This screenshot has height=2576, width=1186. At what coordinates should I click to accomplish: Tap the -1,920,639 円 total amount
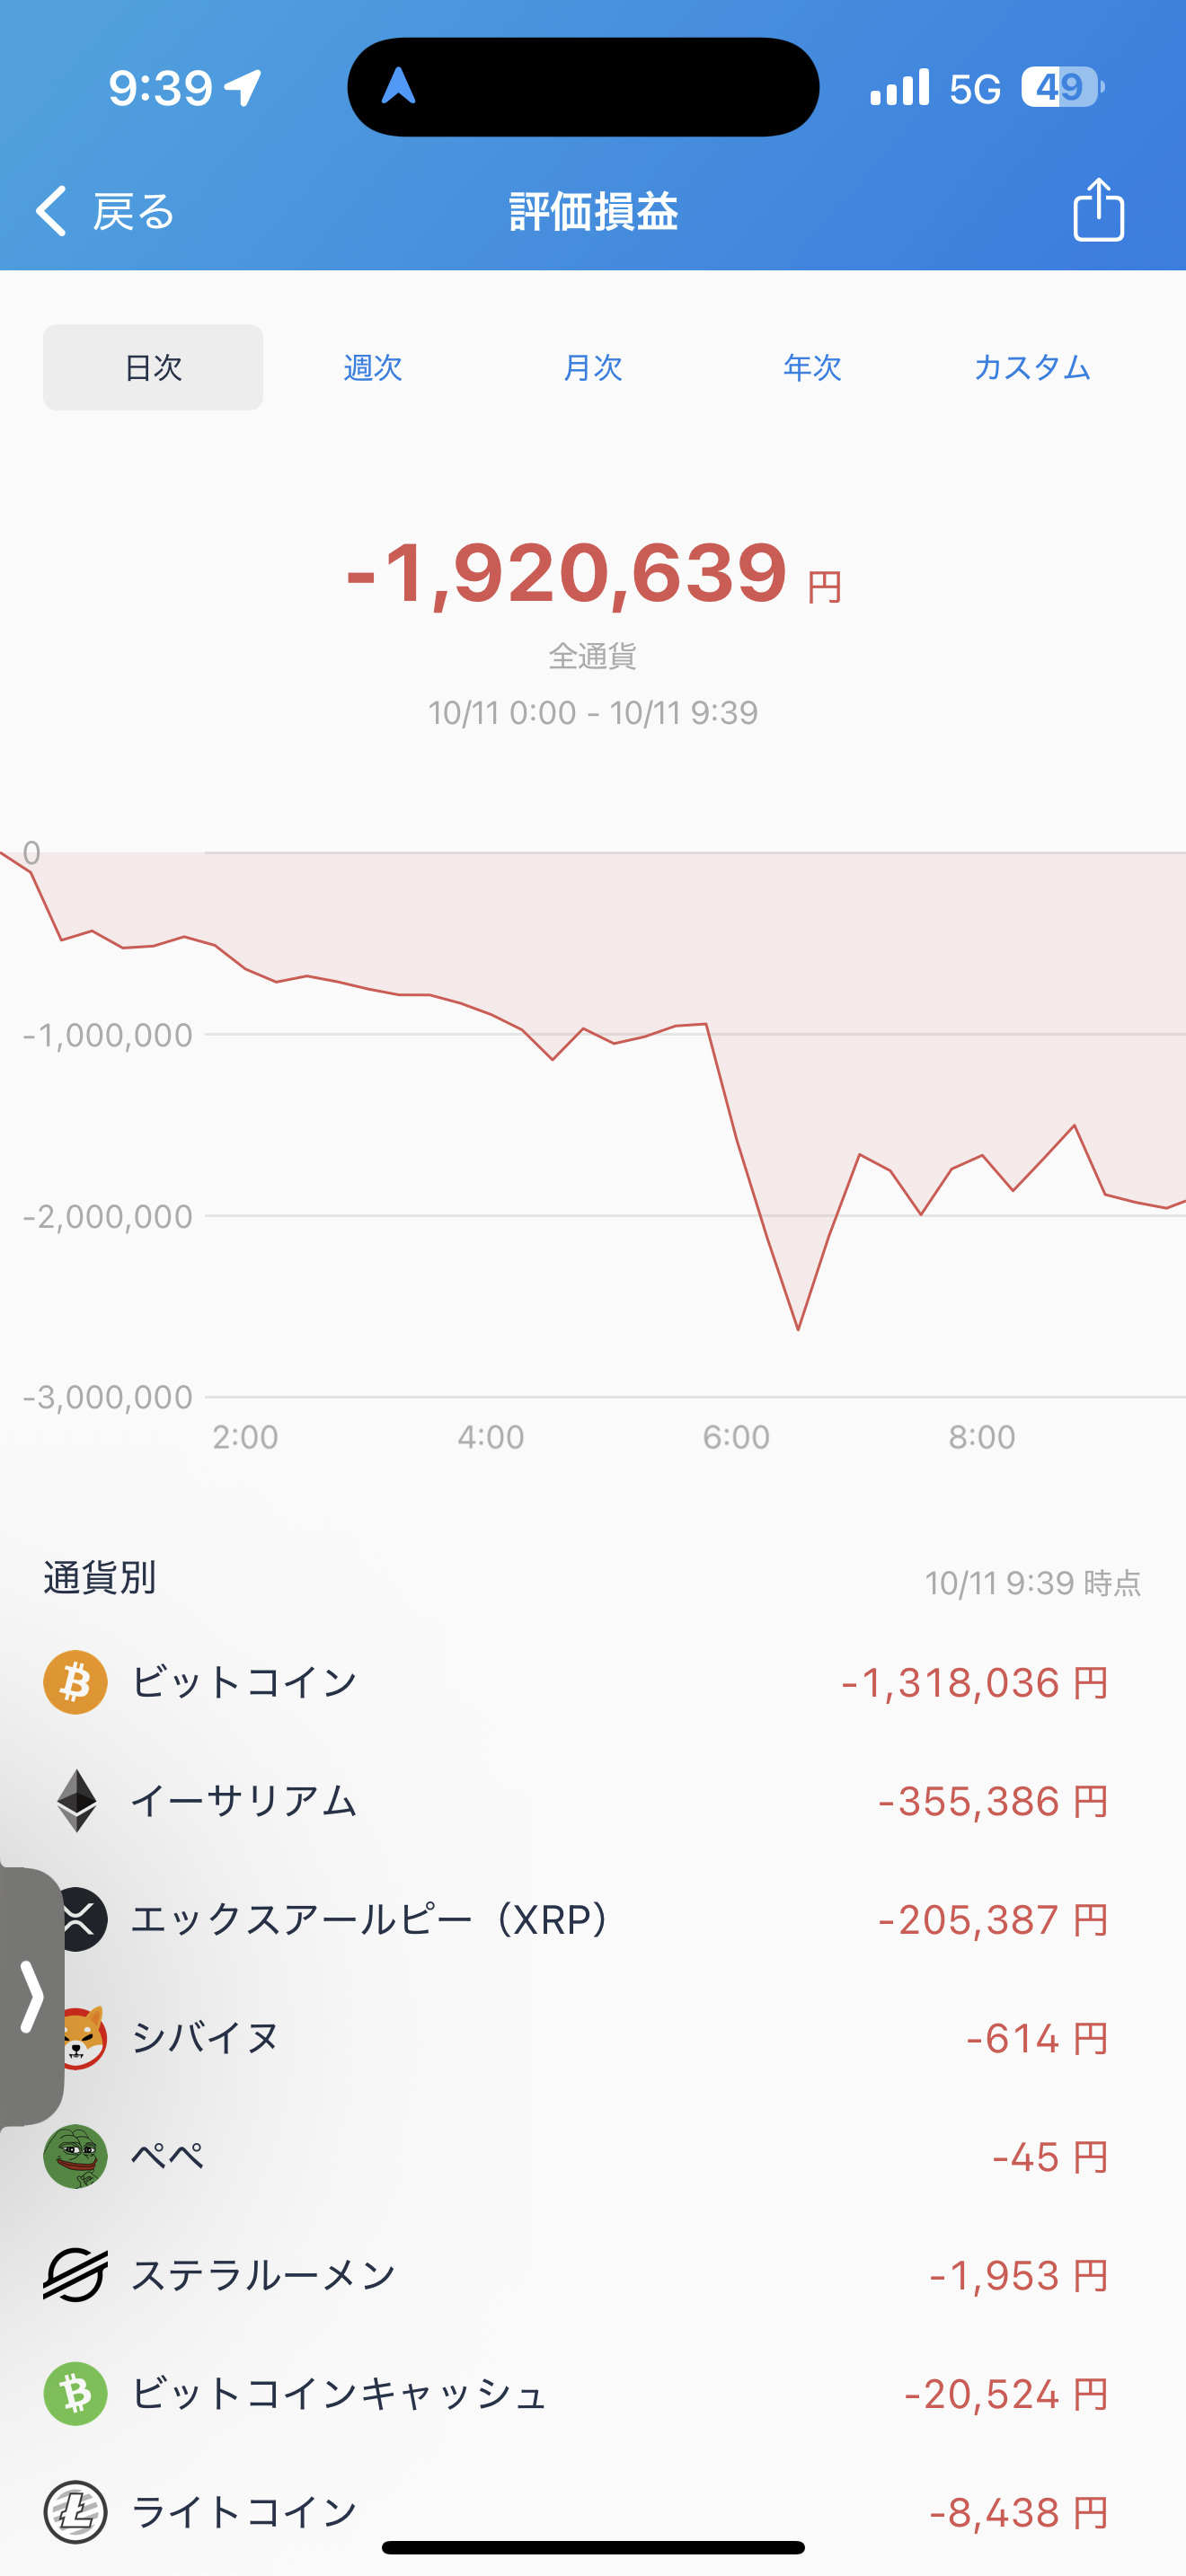point(593,573)
